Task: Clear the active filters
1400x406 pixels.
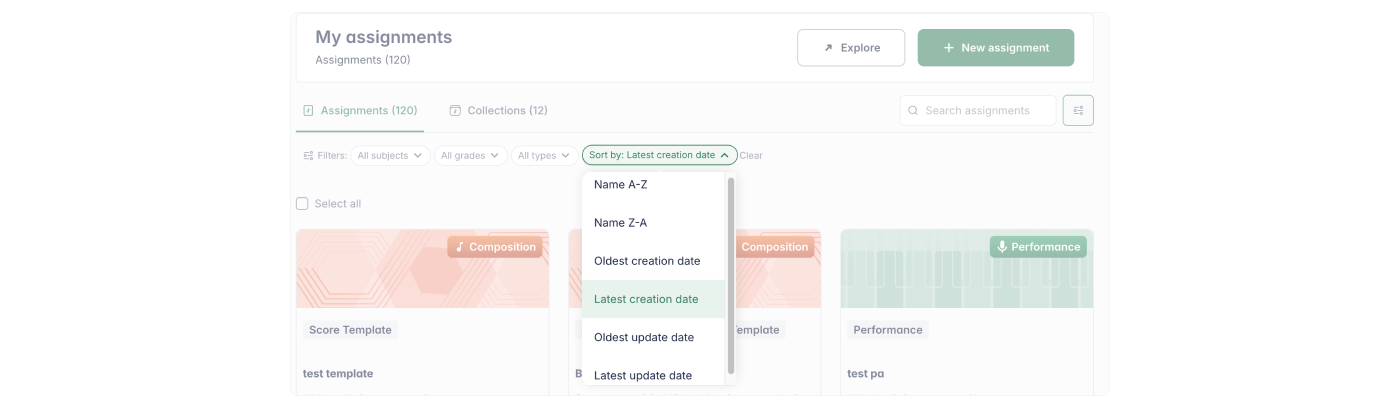Action: point(751,156)
